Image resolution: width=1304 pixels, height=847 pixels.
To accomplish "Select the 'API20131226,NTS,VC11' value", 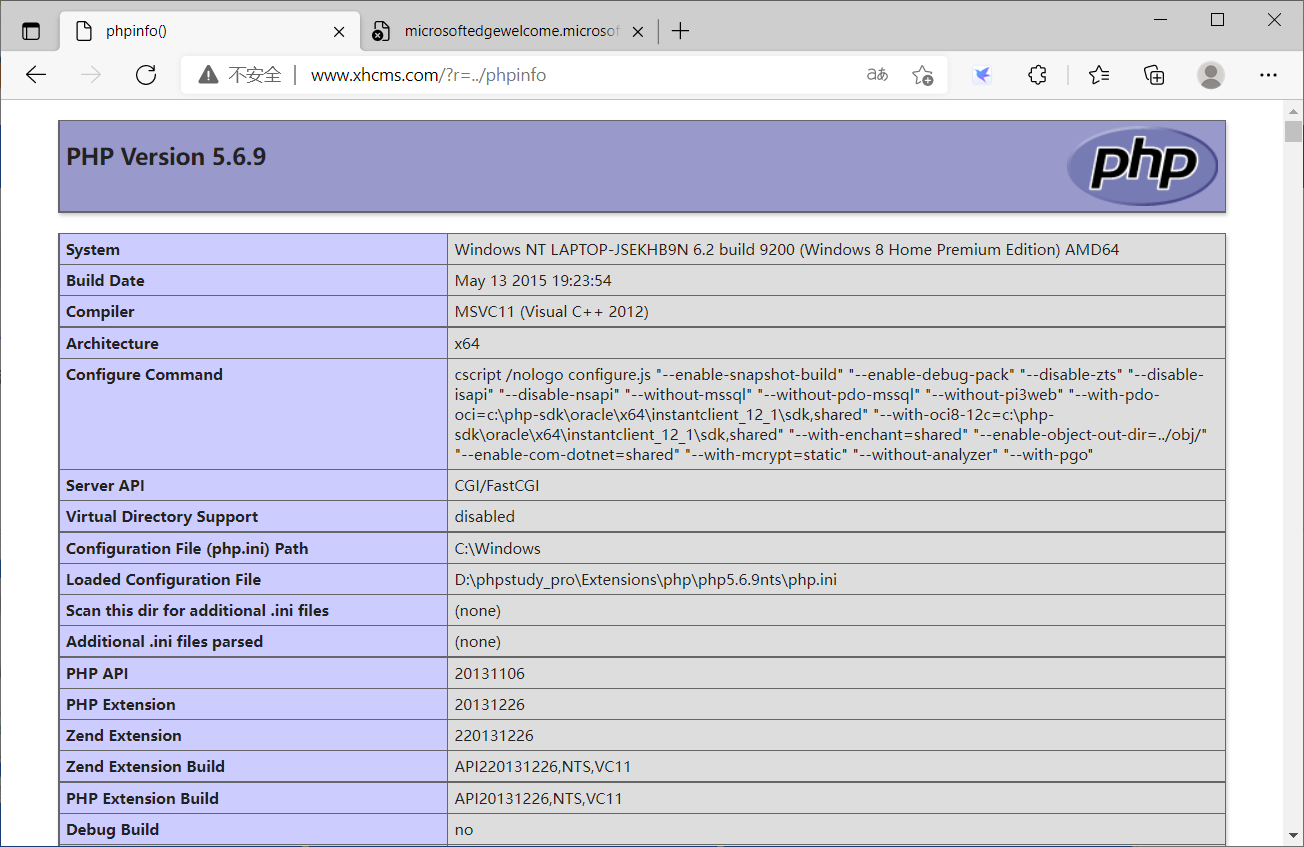I will 539,798.
